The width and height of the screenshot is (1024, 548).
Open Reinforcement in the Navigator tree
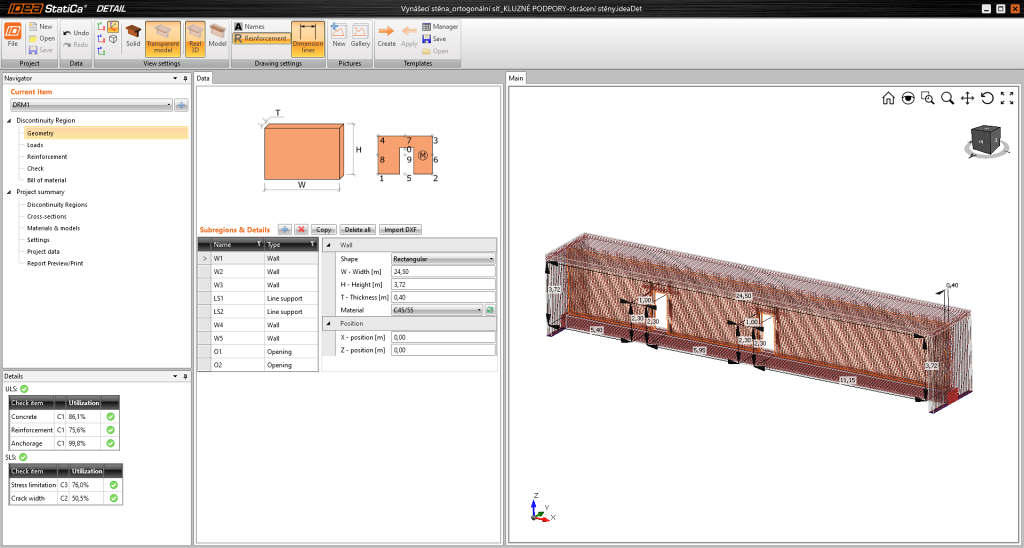pyautogui.click(x=47, y=157)
